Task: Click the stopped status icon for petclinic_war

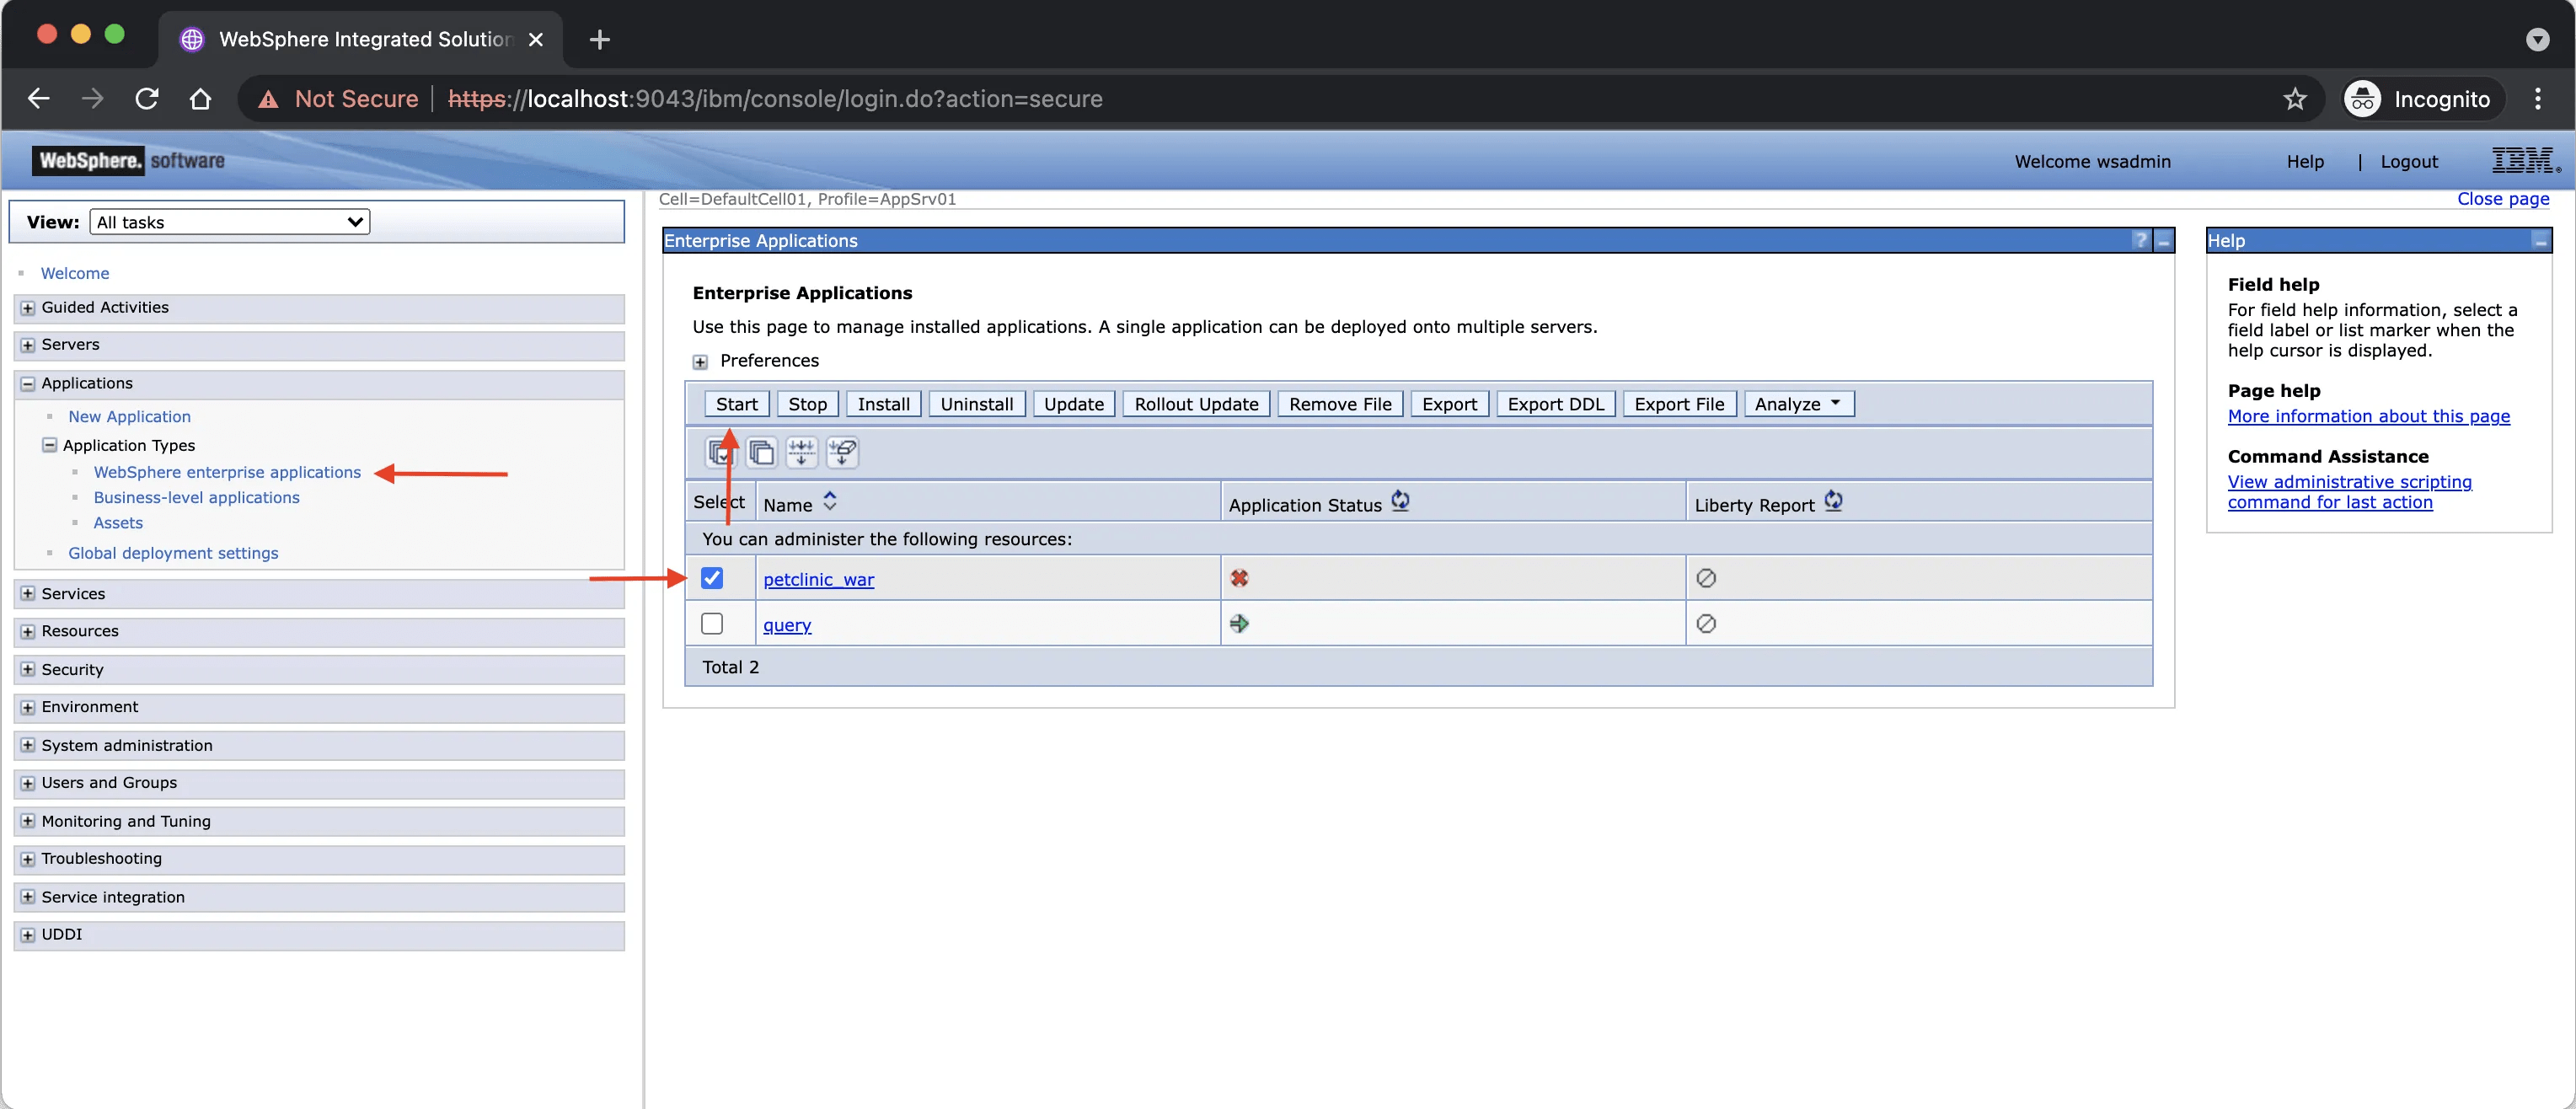Action: [1239, 578]
